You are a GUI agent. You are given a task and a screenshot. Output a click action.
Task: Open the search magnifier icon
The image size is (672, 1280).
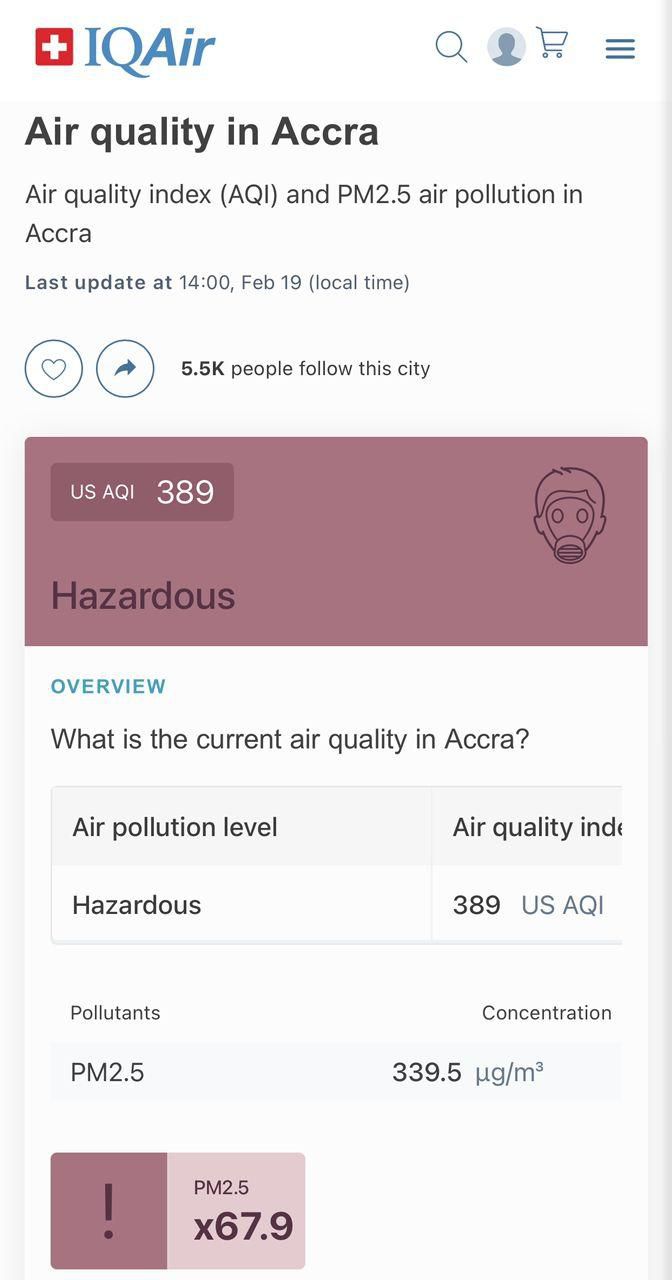[x=451, y=46]
